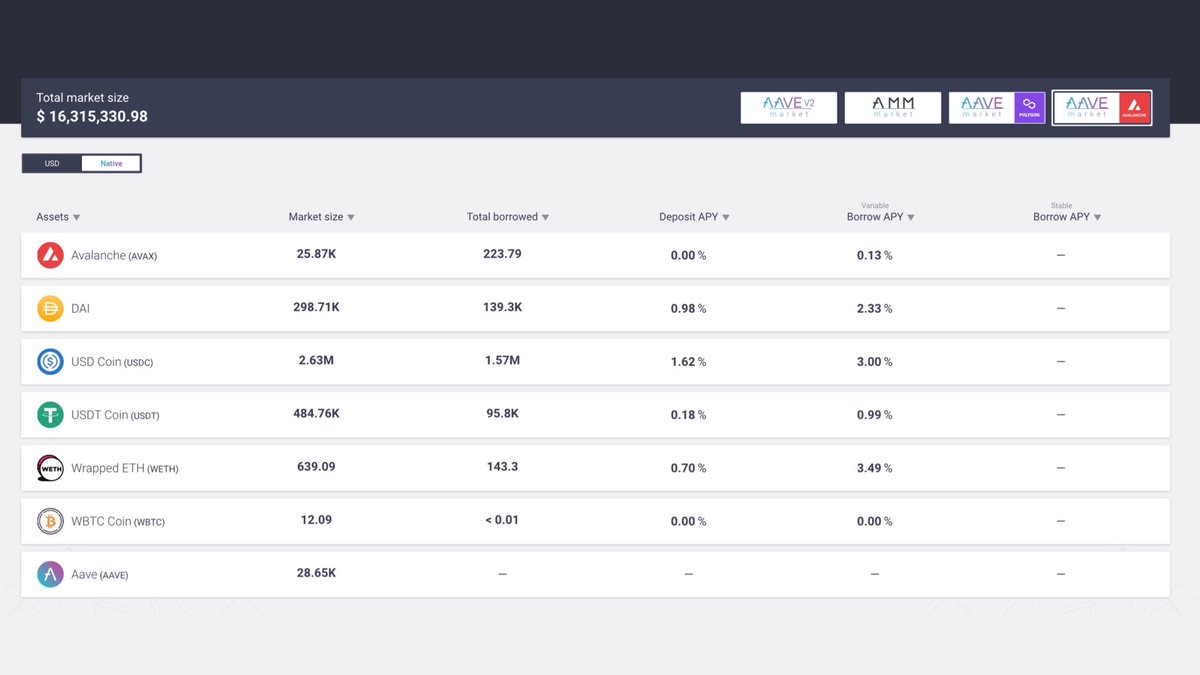1200x675 pixels.
Task: Select the AAVE Avalanche market tab
Action: coord(1102,108)
